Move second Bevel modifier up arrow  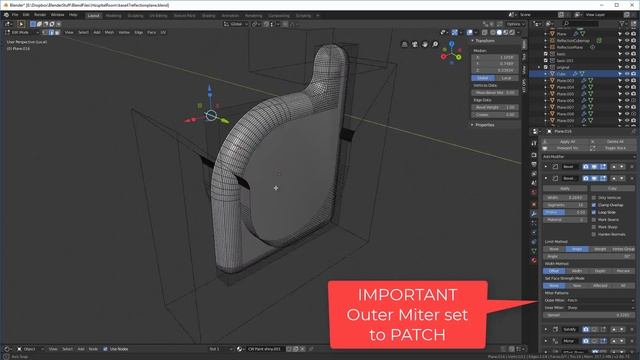[x=614, y=178]
